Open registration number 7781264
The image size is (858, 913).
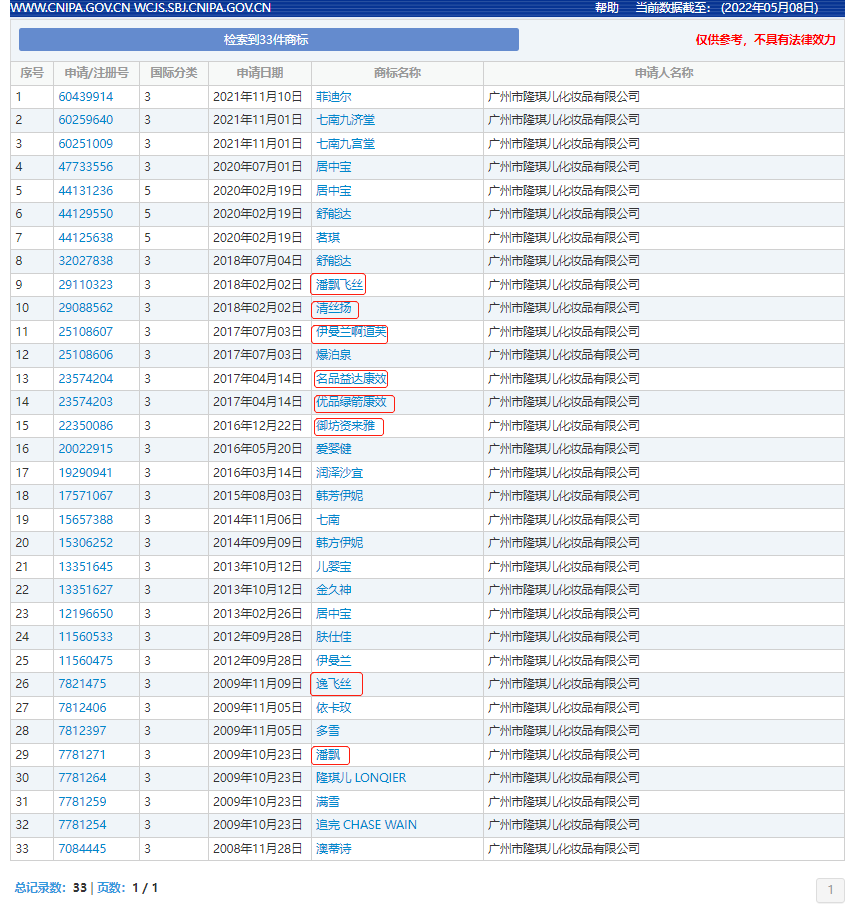click(x=82, y=778)
